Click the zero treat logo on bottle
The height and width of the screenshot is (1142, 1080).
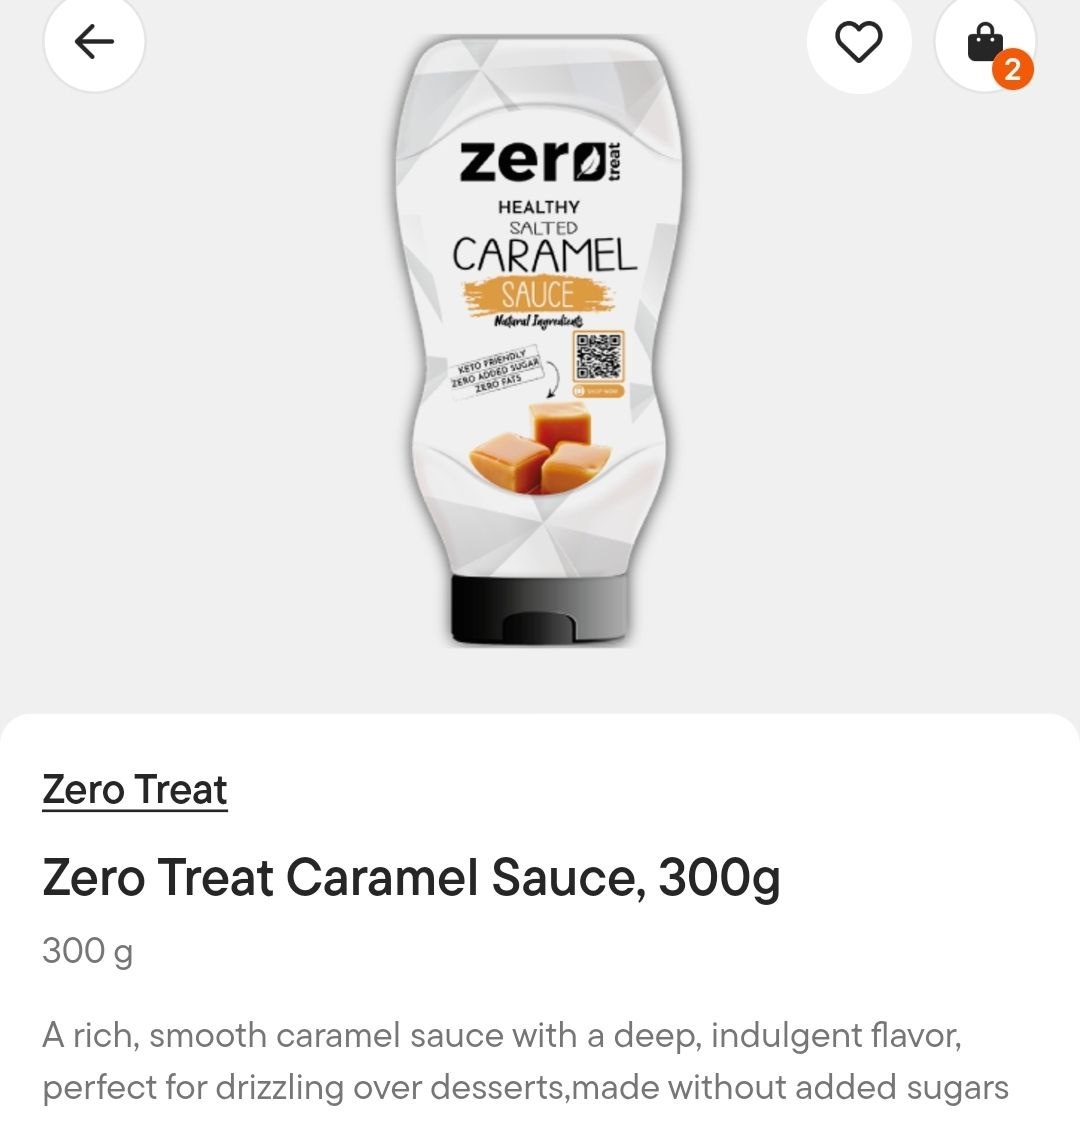(540, 162)
